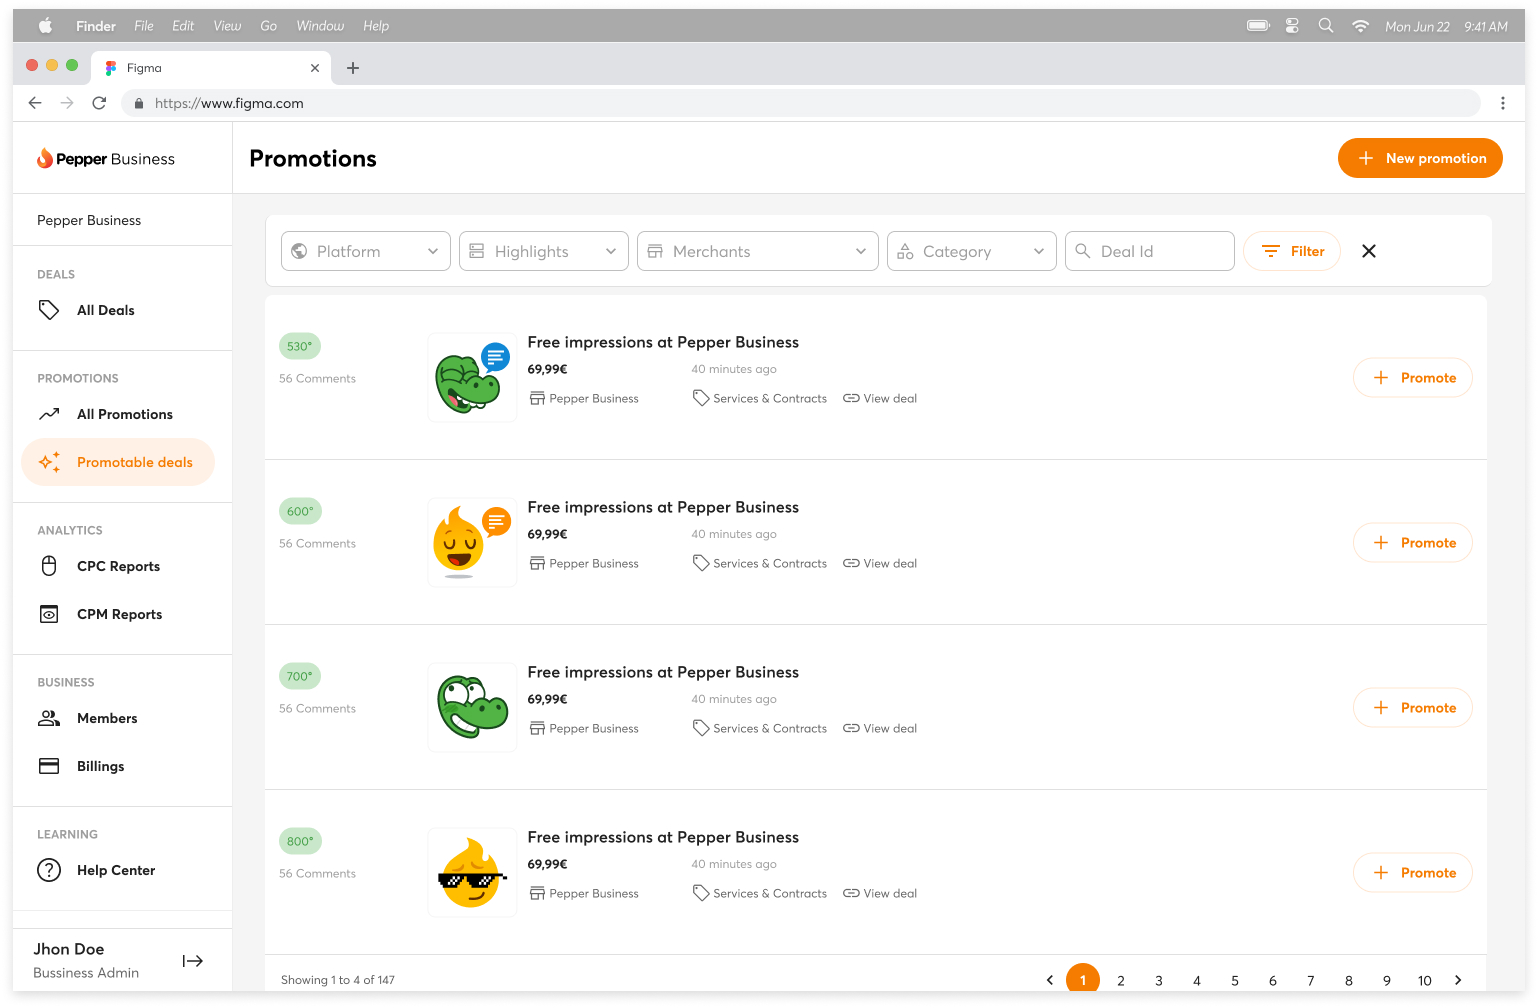
Task: Click the Promotable deals sparkle icon
Action: (49, 462)
